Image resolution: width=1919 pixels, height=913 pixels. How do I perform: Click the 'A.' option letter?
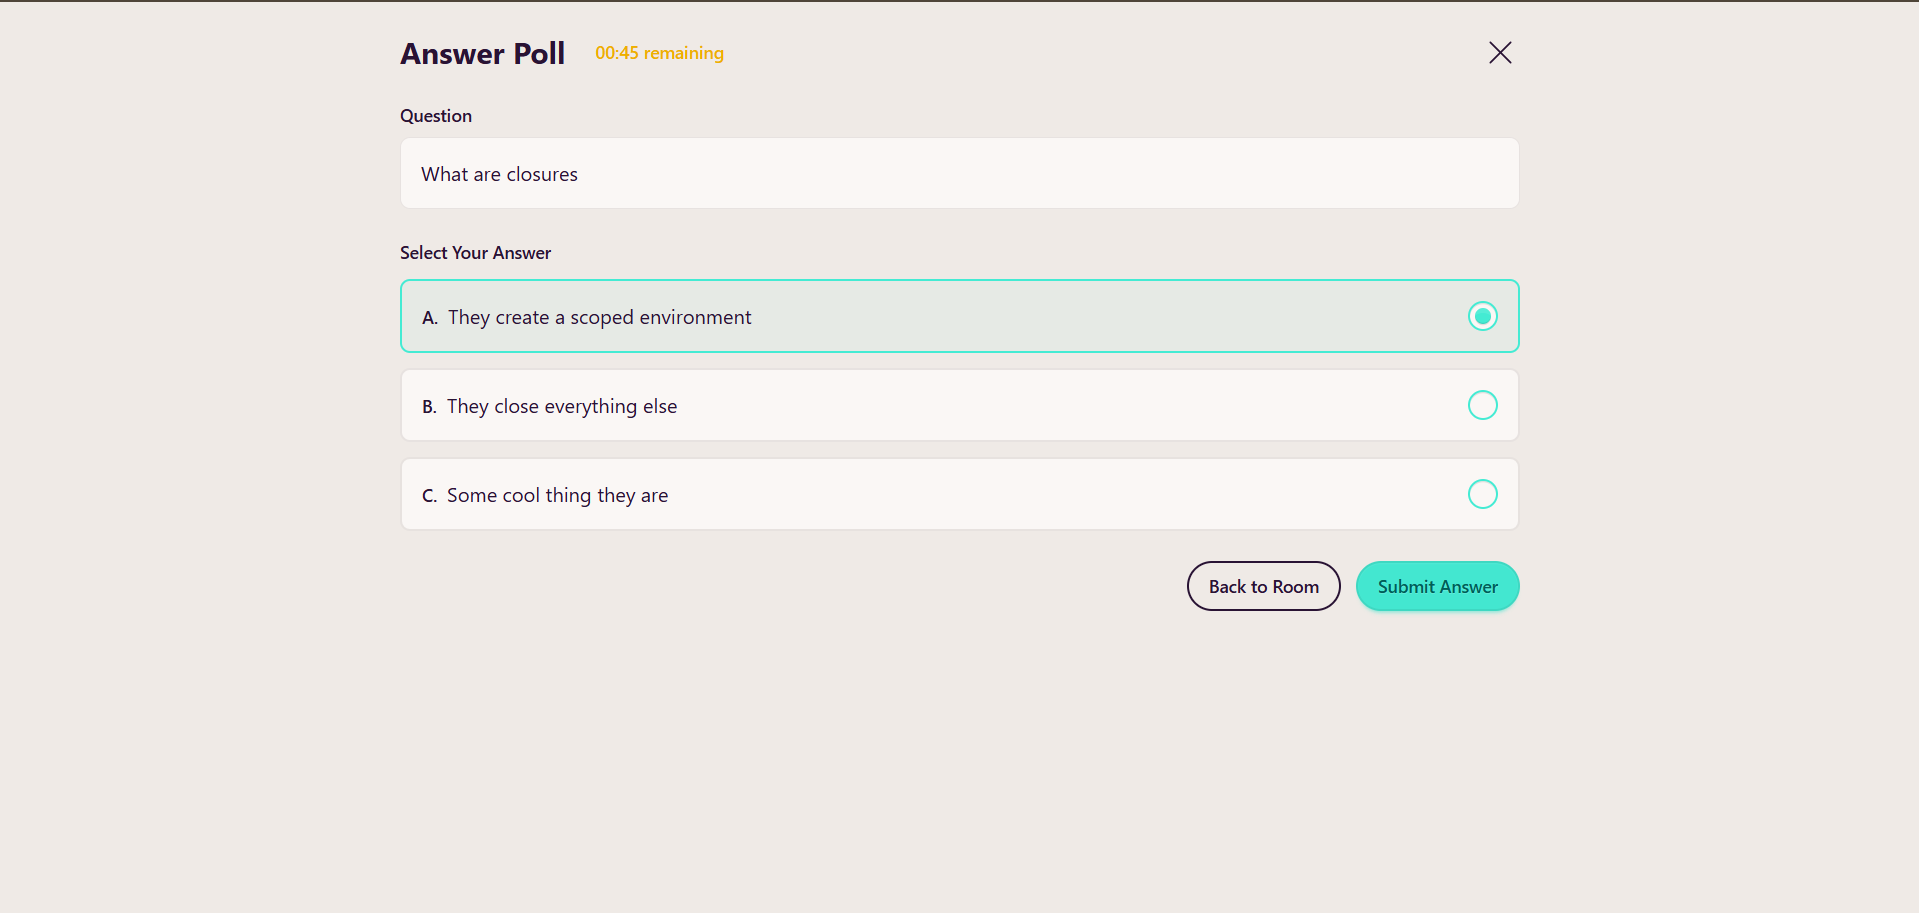coord(429,318)
